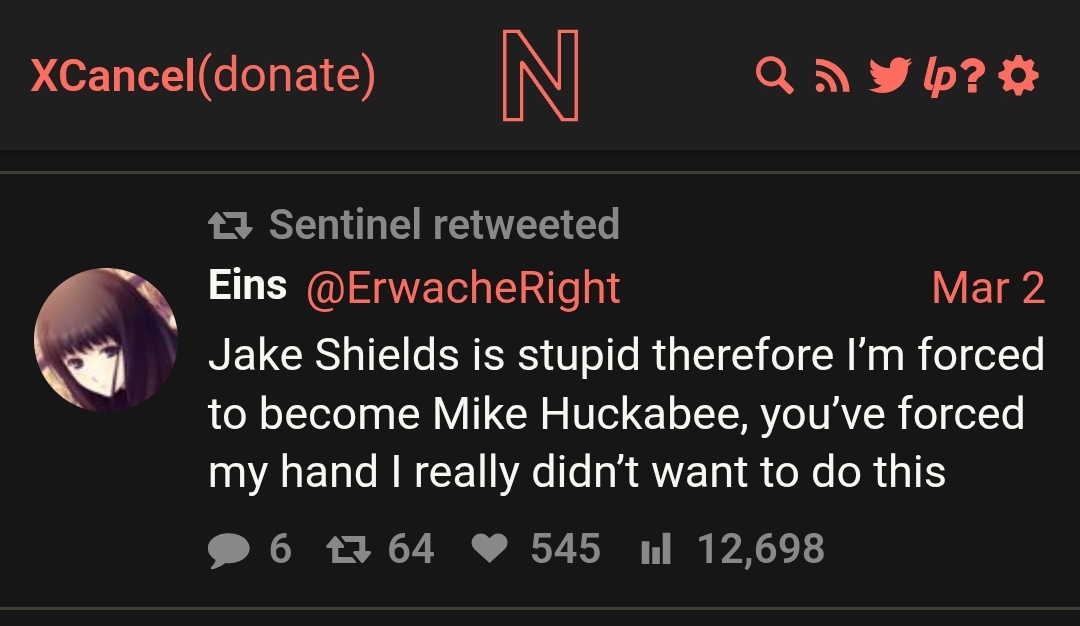Click the heart icon beside 545
The width and height of the screenshot is (1080, 626).
click(x=490, y=549)
